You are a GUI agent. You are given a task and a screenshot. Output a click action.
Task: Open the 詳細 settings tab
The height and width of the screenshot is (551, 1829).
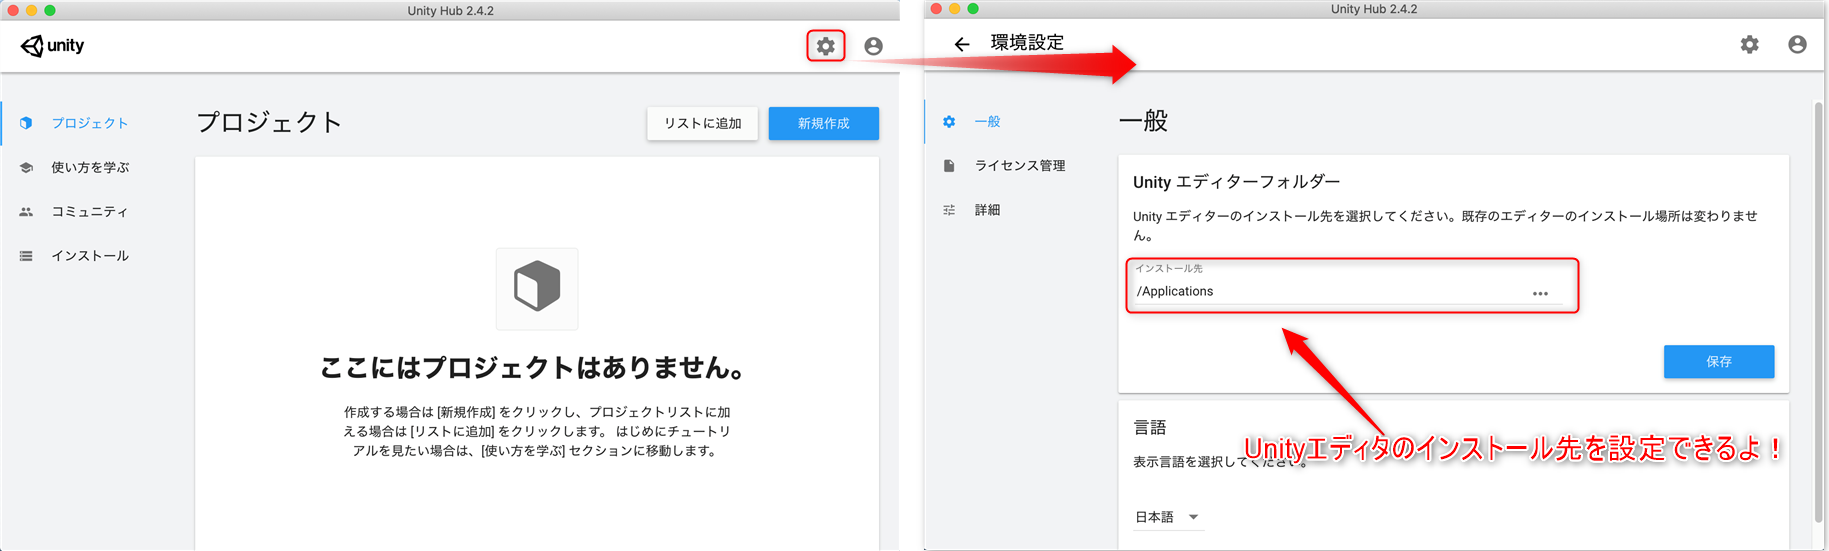point(987,209)
